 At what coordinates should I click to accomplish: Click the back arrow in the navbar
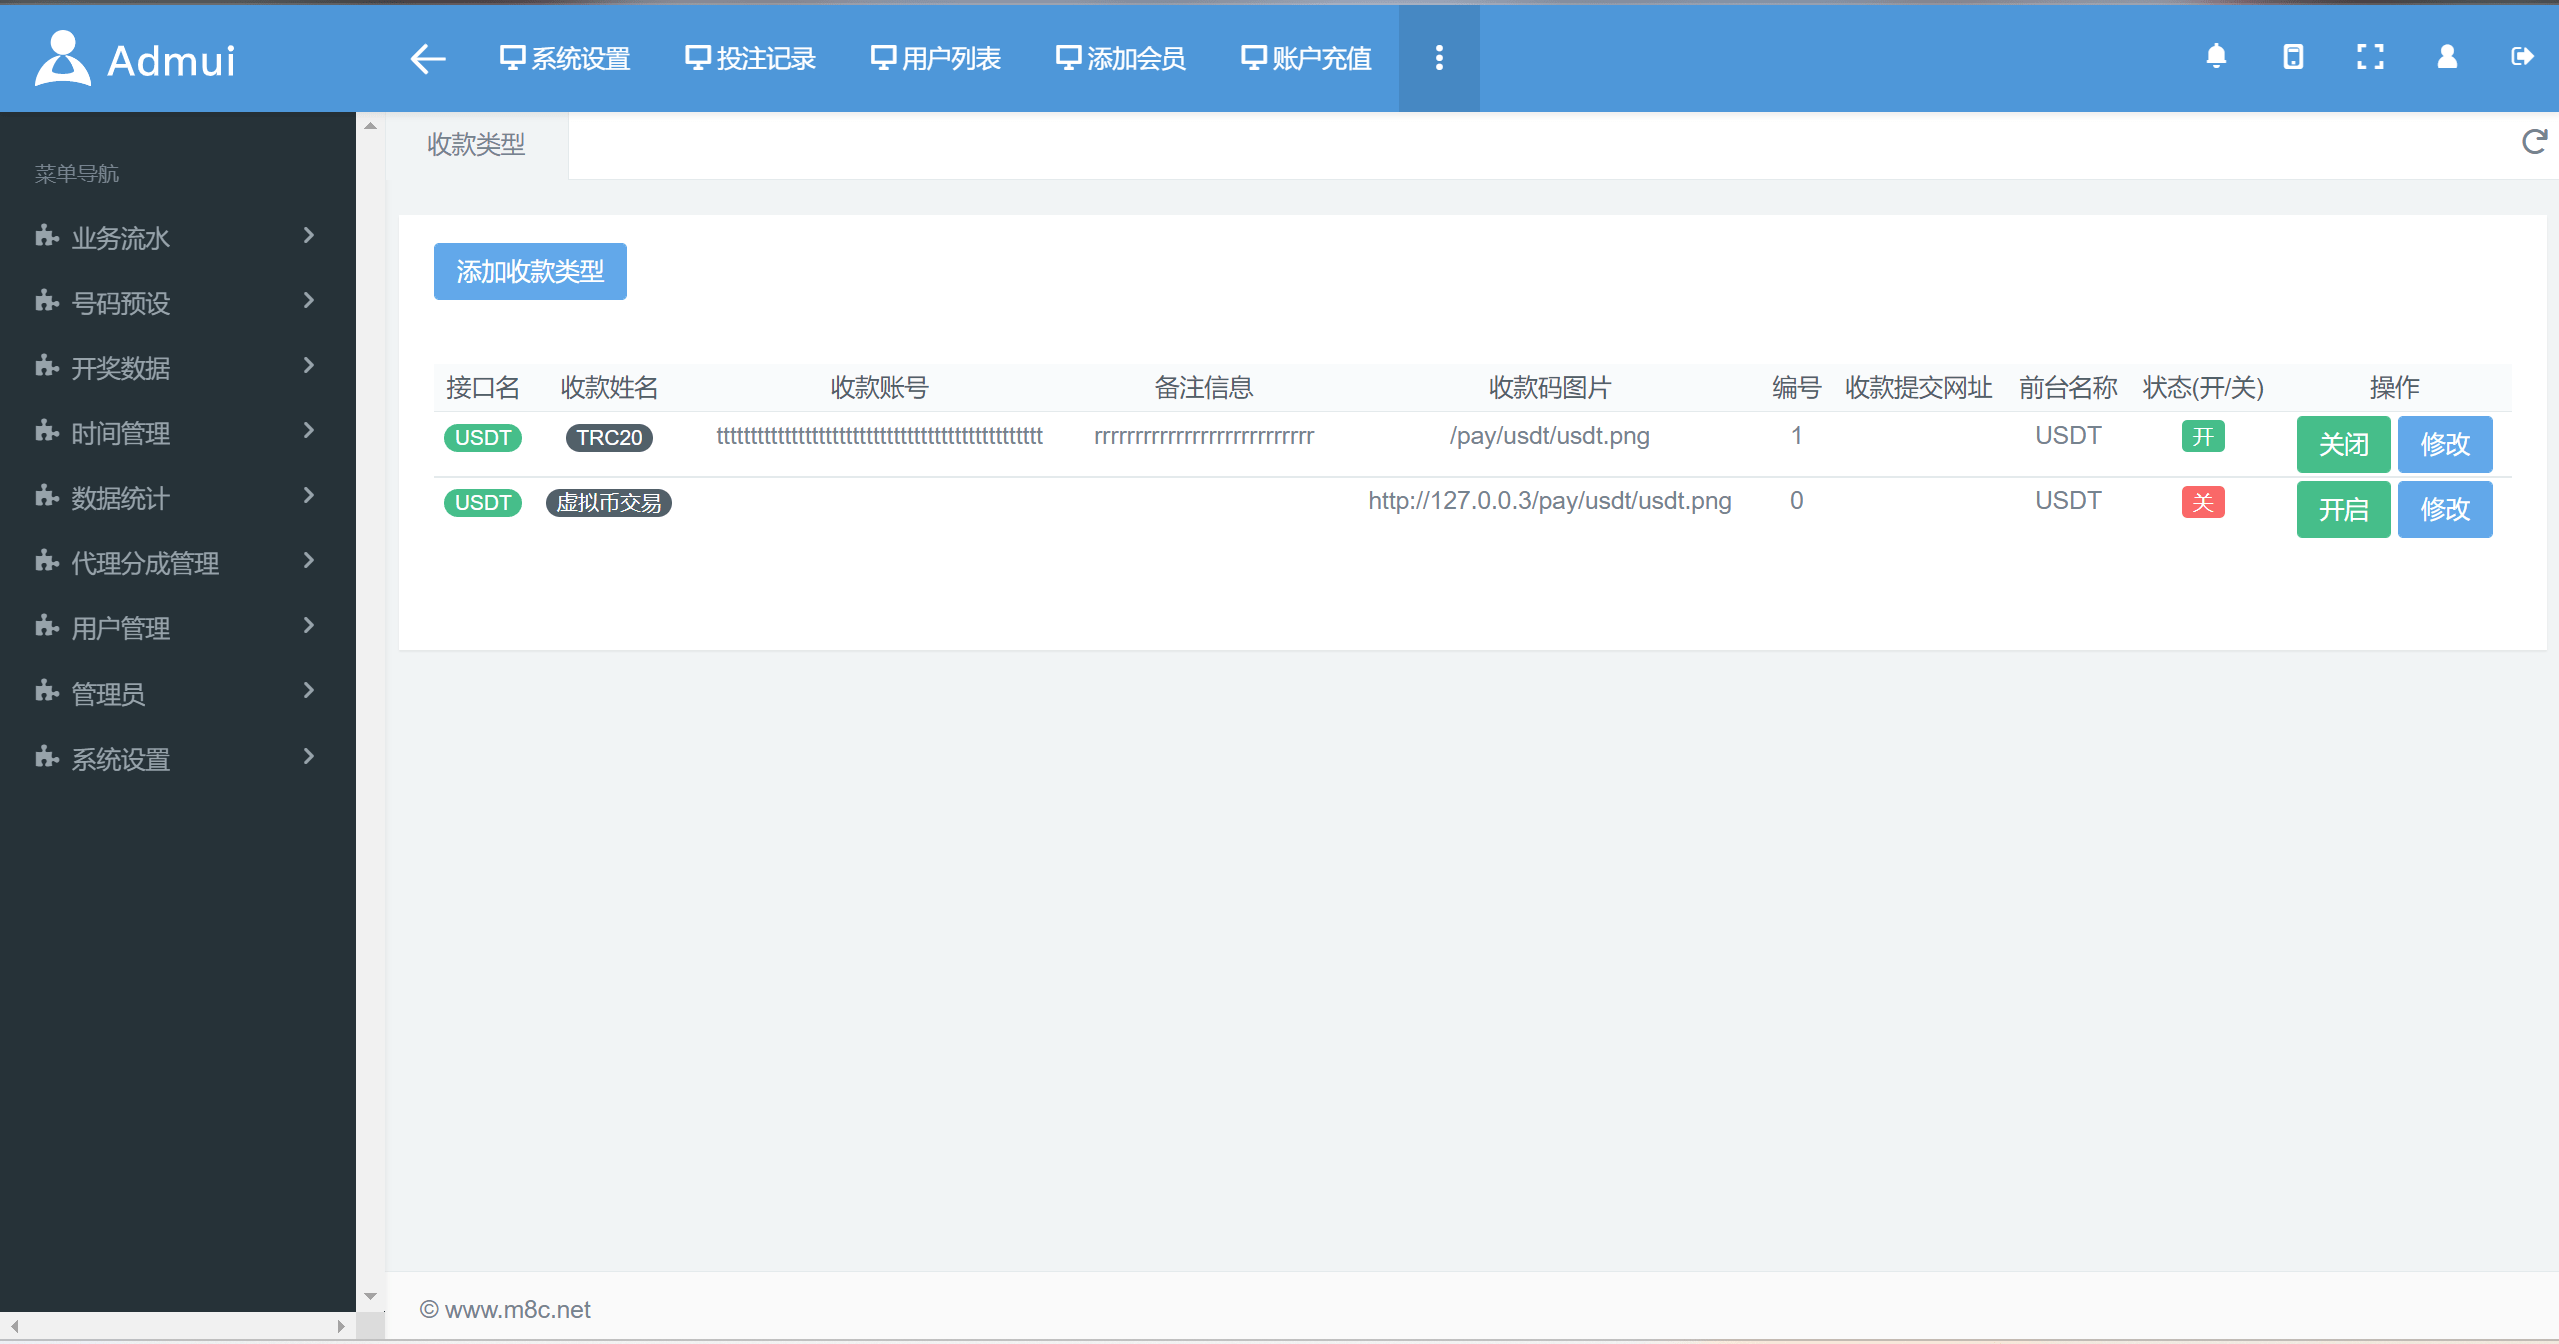[427, 58]
